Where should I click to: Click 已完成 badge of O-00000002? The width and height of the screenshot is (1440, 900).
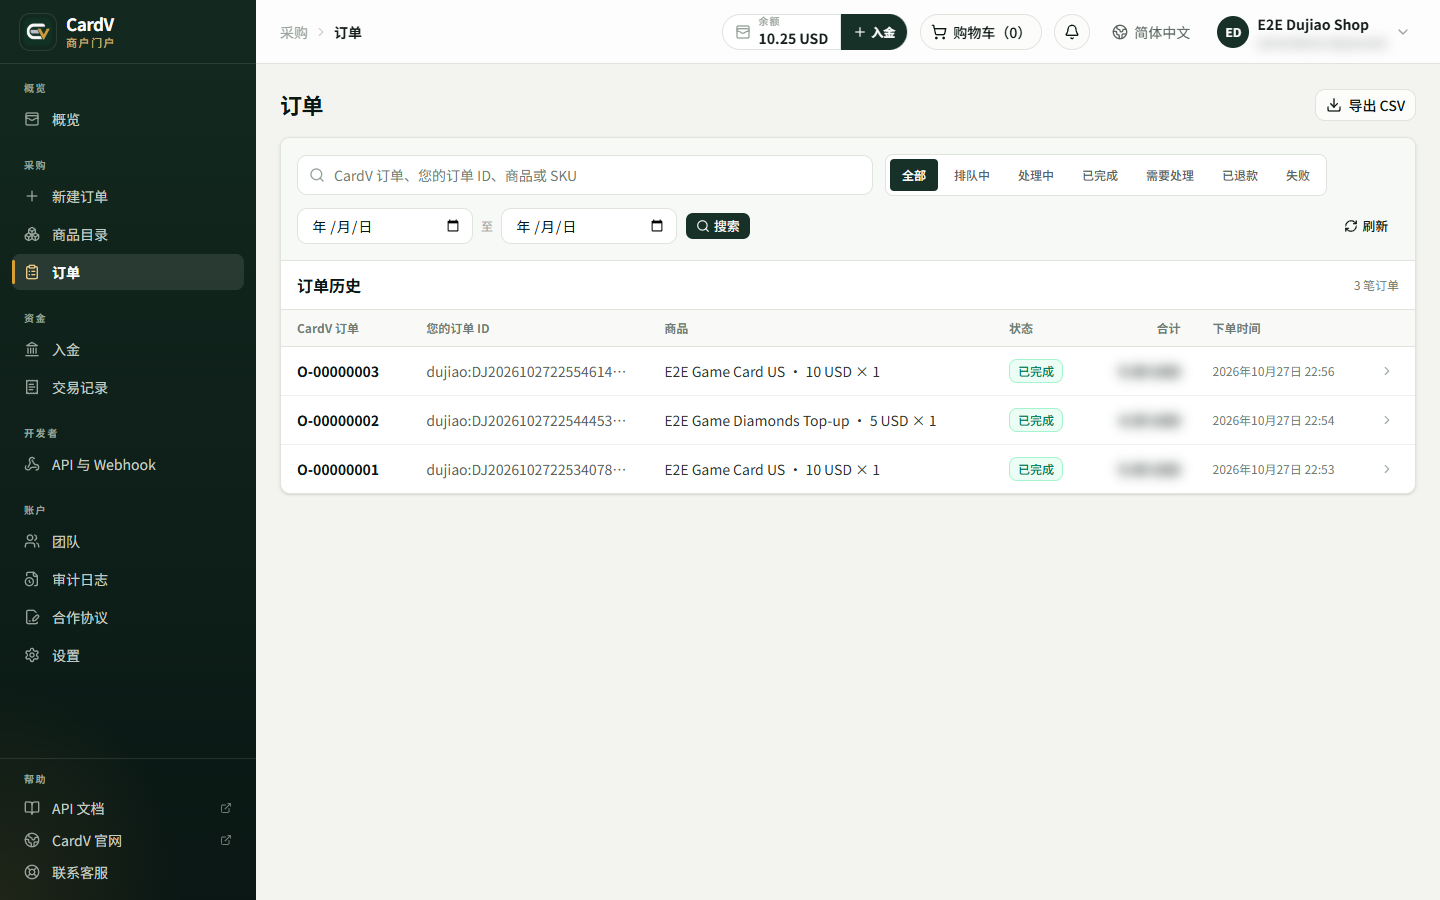tap(1036, 420)
